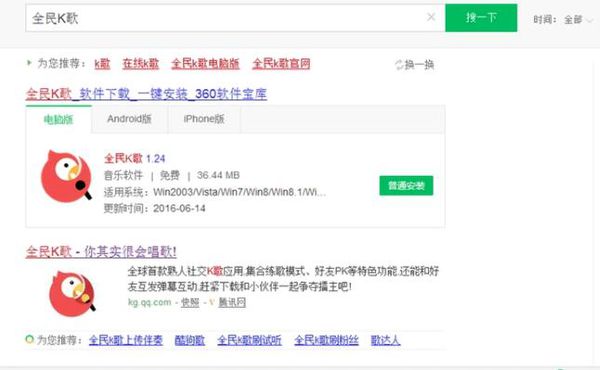Viewport: 600px width, 370px height.
Task: Open the 全民k歌官网 suggestion link
Action: tap(281, 64)
